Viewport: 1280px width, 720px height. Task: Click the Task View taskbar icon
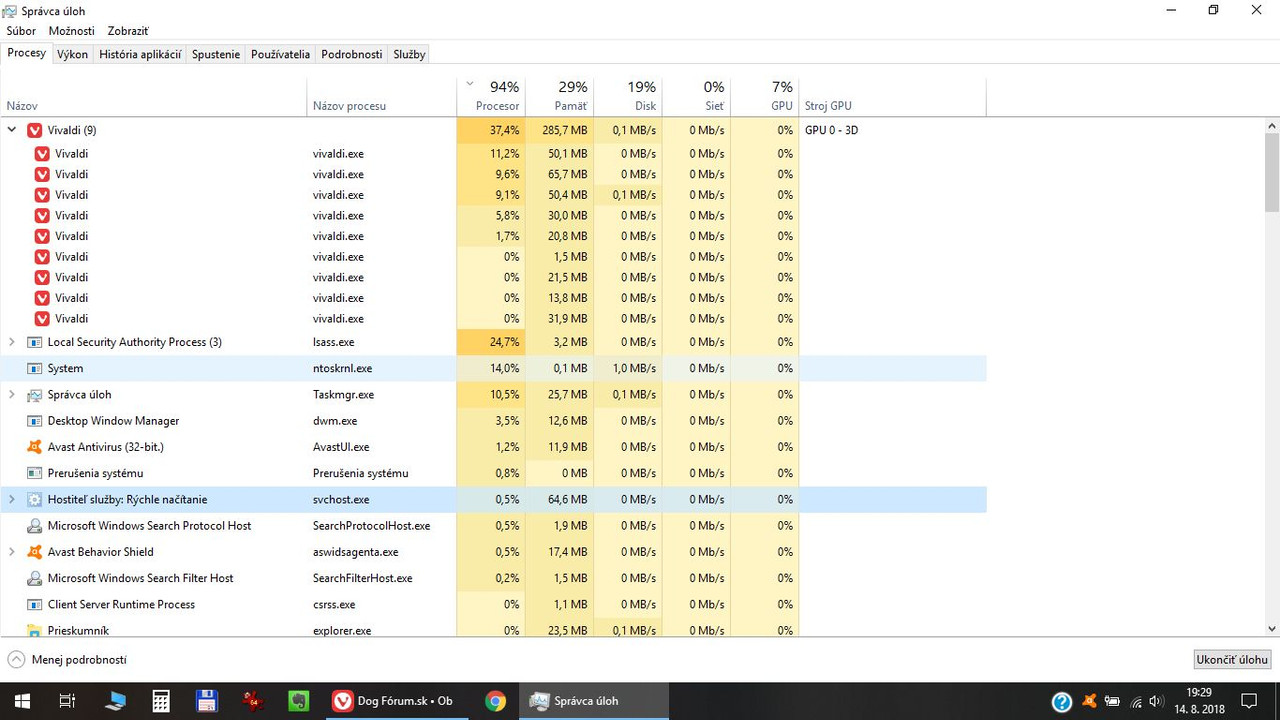(x=67, y=701)
